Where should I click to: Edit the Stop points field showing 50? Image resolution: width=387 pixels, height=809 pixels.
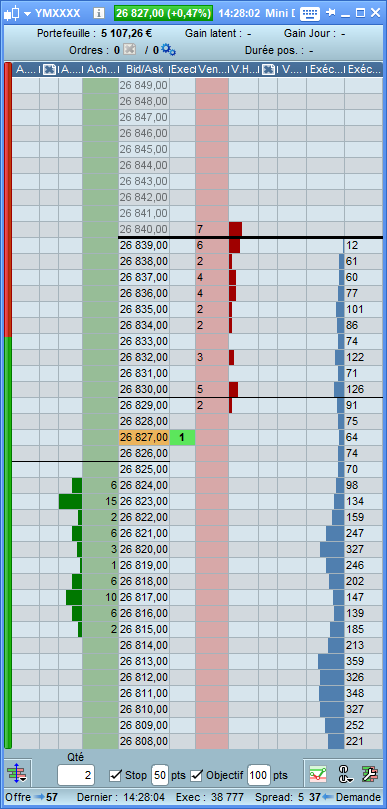[x=159, y=775]
